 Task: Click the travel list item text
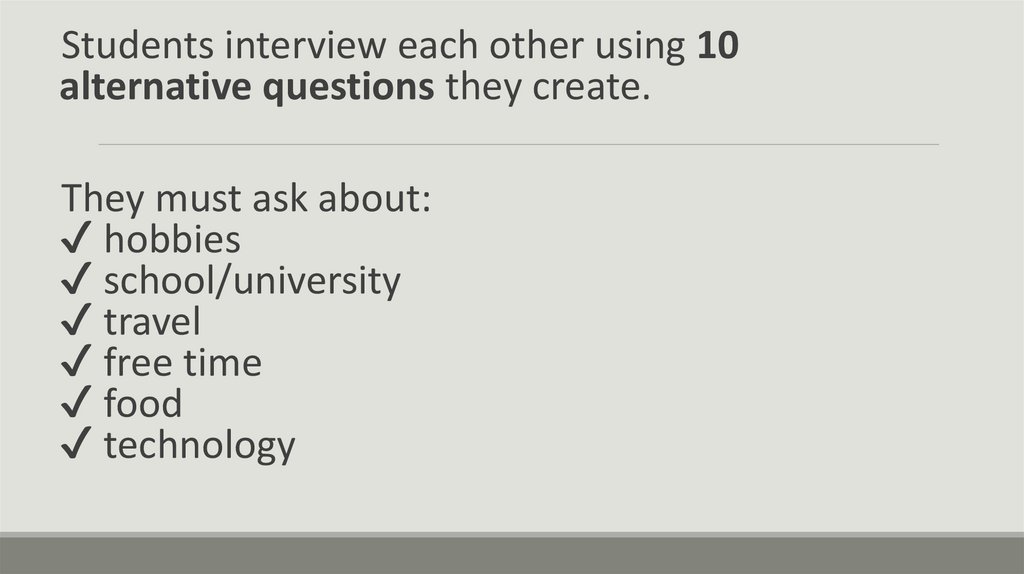(152, 322)
